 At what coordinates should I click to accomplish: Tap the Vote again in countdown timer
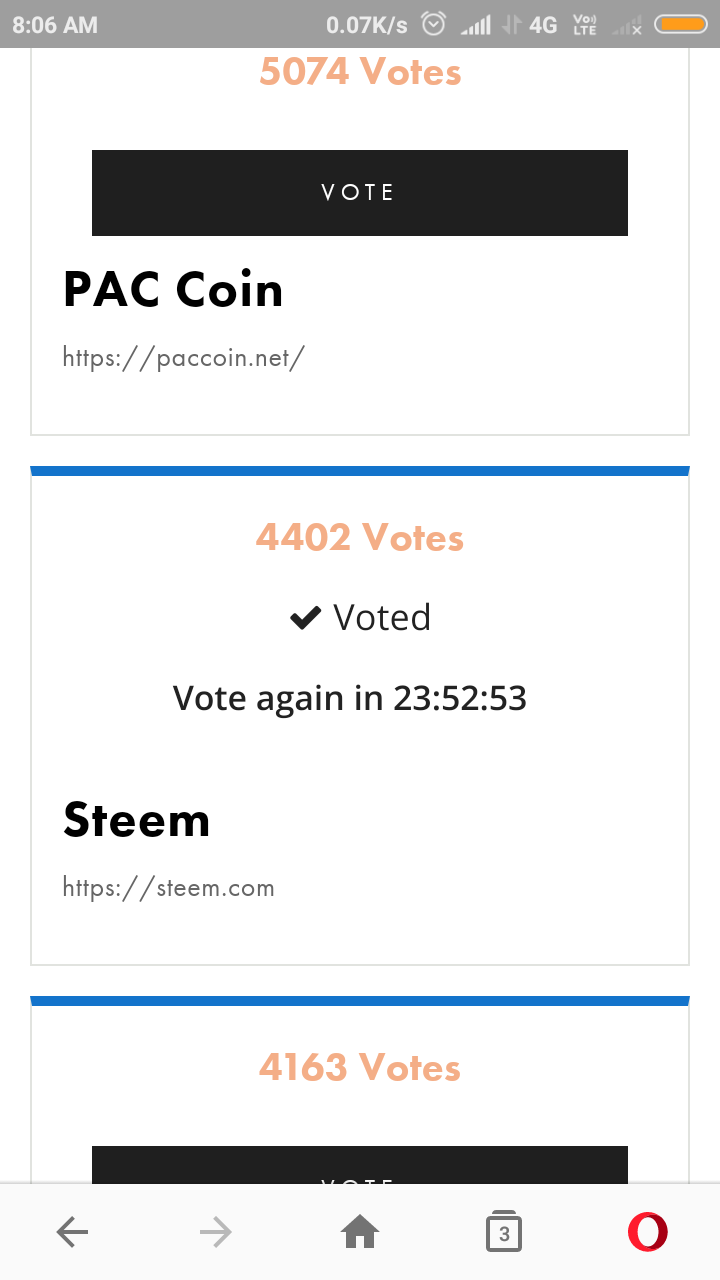350,698
